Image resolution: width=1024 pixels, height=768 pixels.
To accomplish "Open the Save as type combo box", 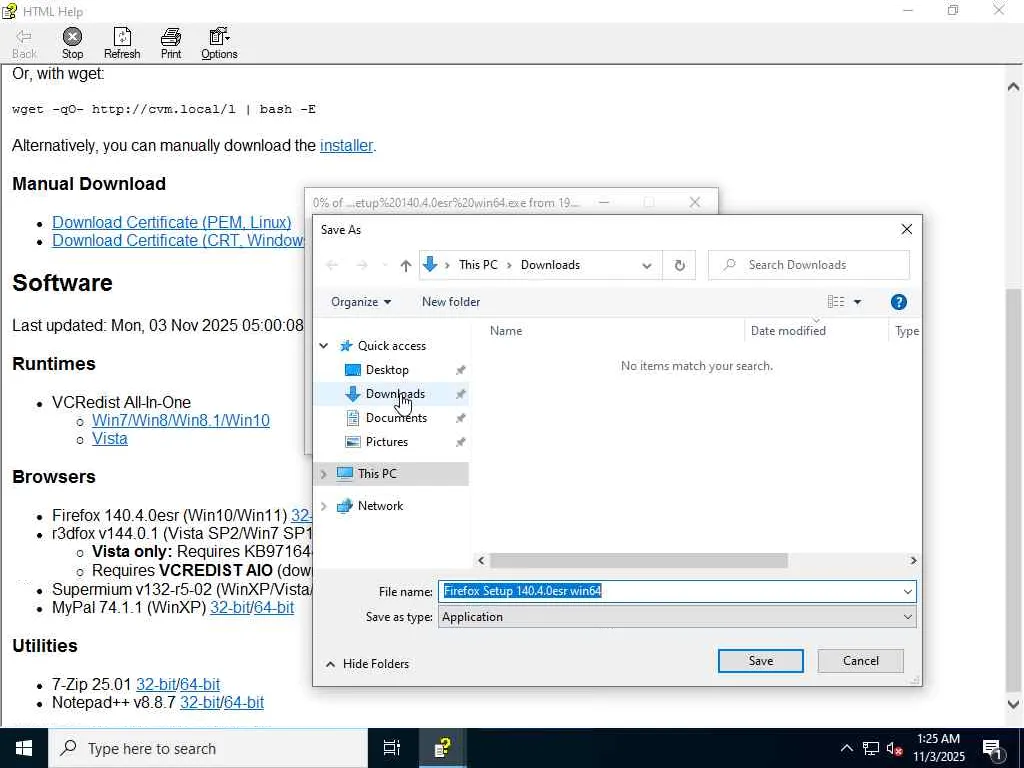I will coord(677,617).
